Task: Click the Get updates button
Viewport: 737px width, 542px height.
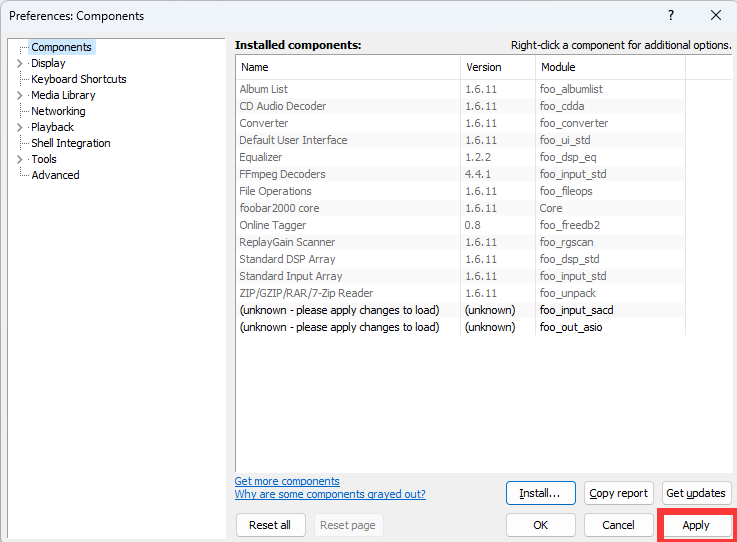Action: (x=696, y=493)
